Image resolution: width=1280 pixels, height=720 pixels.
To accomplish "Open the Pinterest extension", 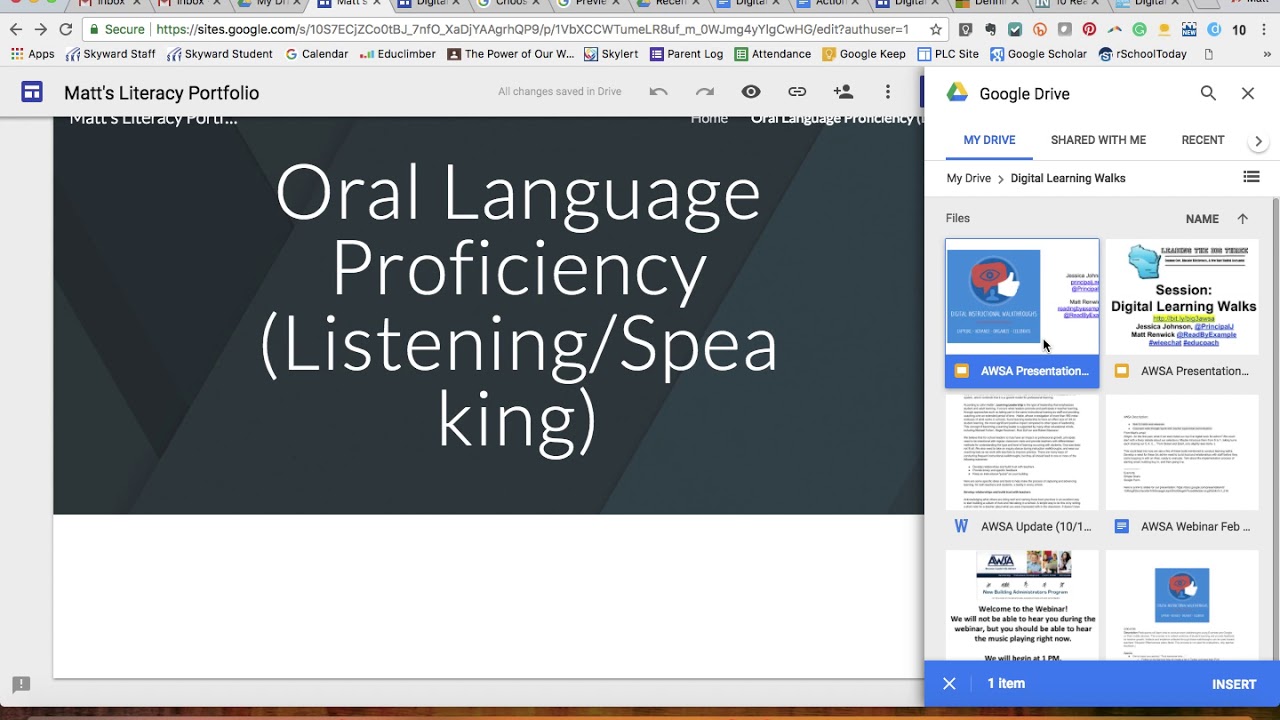I will click(x=1089, y=30).
